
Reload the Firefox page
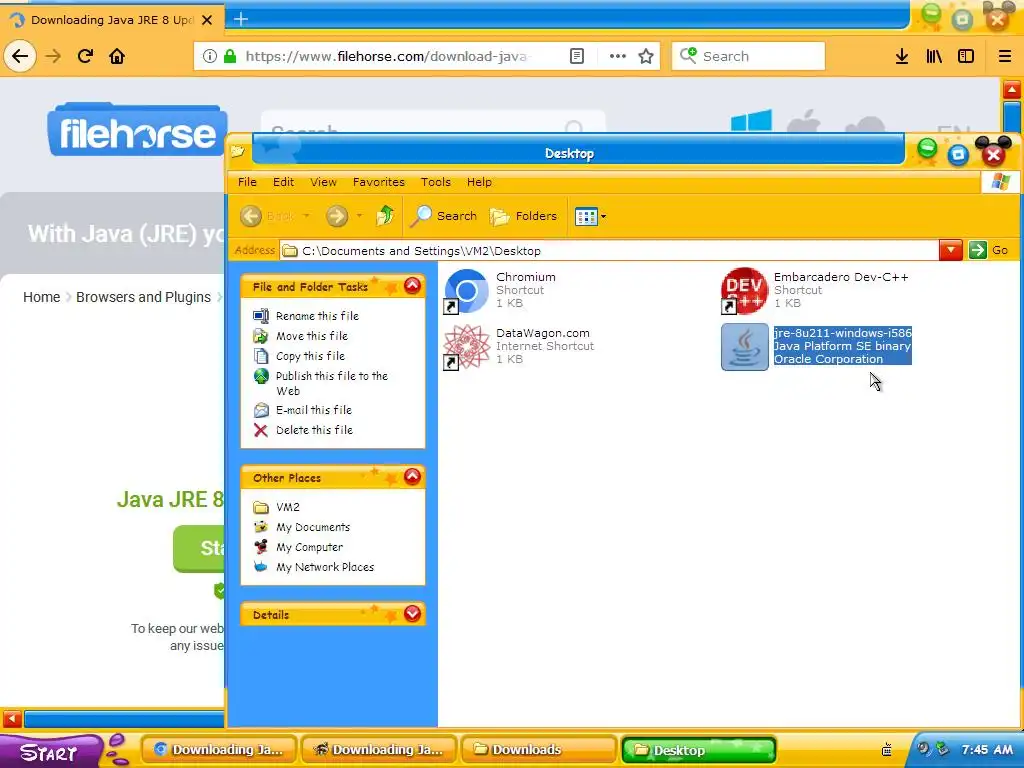pos(86,56)
